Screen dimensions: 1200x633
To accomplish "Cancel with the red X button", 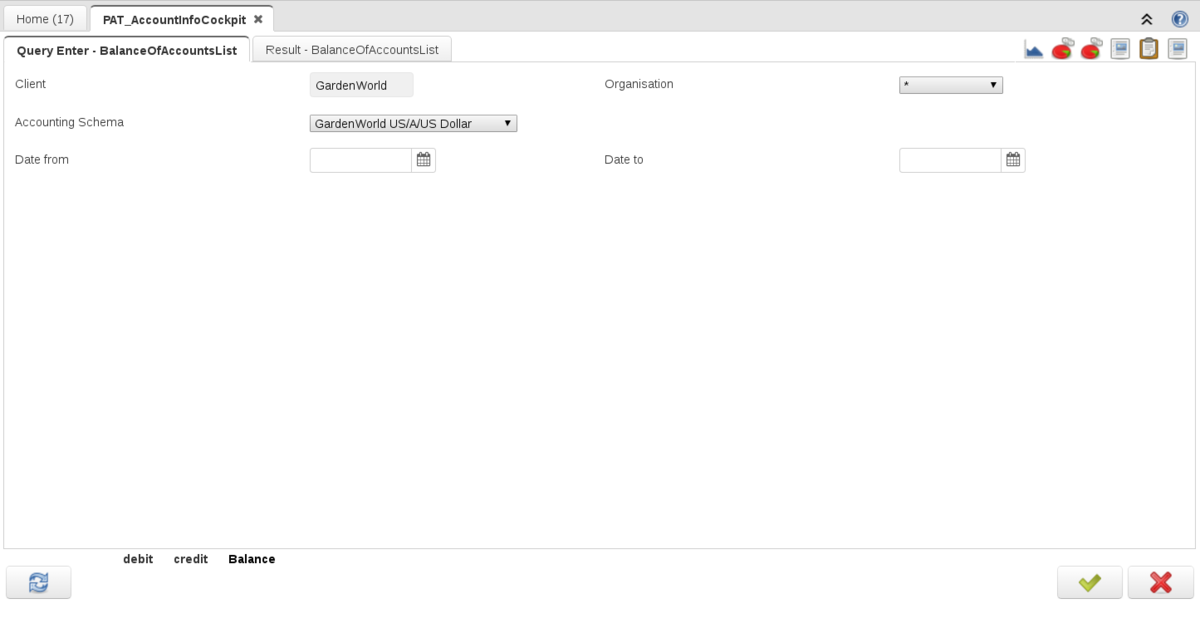I will 1160,582.
